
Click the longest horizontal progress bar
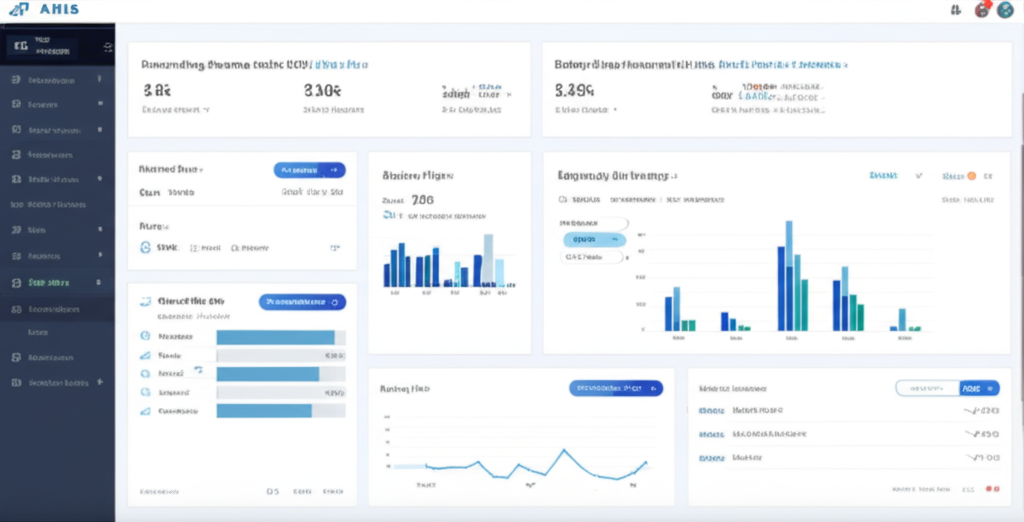pyautogui.click(x=276, y=337)
